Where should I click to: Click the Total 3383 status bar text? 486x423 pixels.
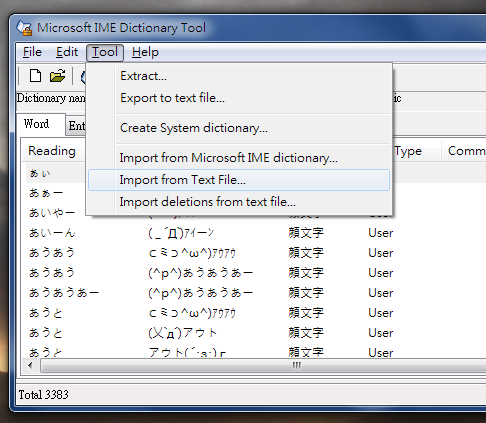(x=43, y=395)
